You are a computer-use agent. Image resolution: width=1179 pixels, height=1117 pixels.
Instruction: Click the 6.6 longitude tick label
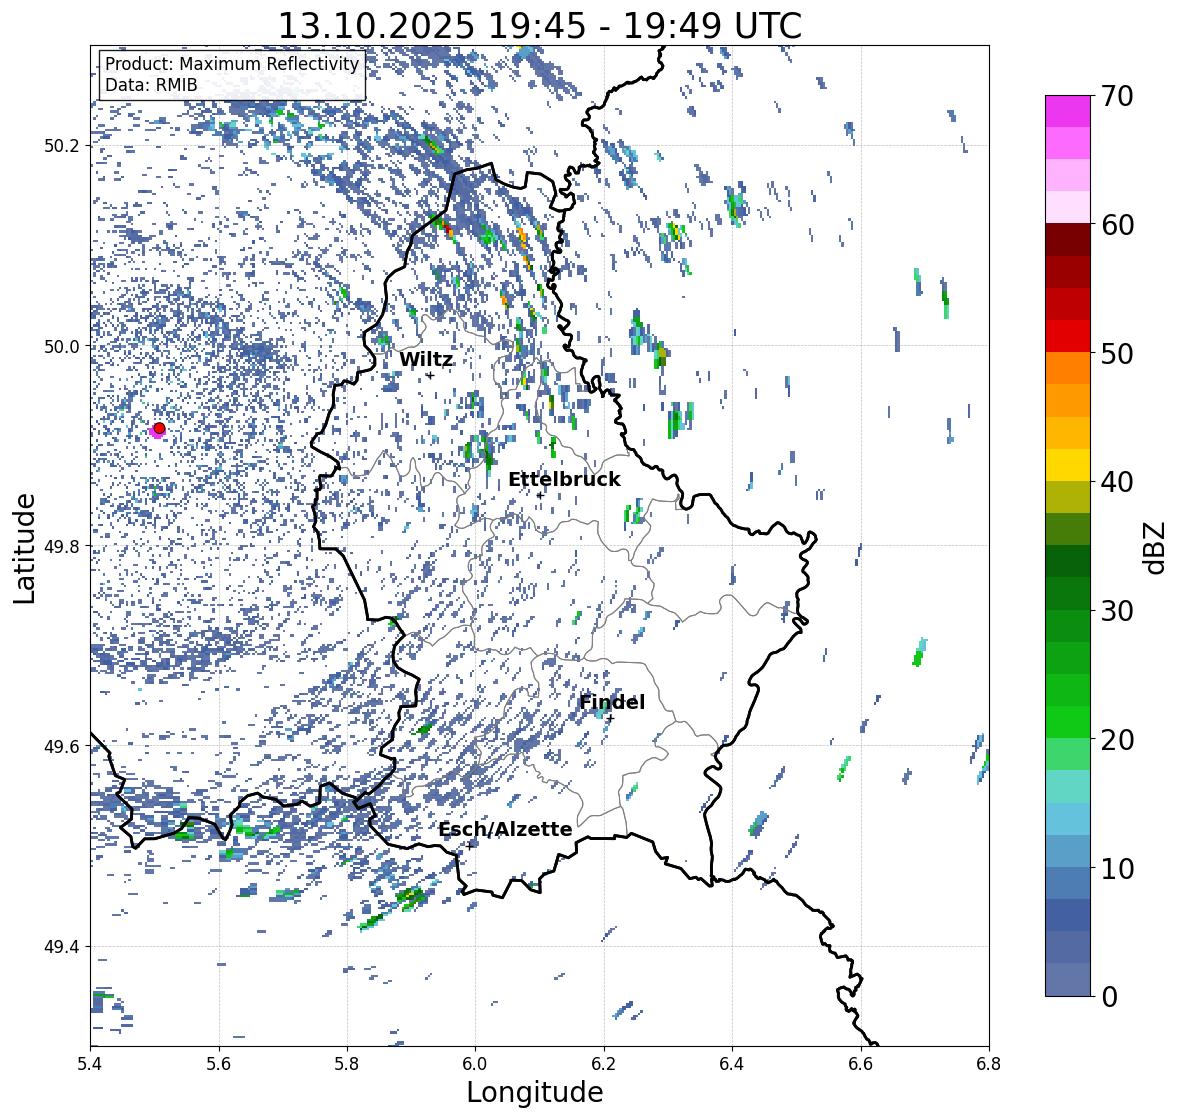(860, 1064)
